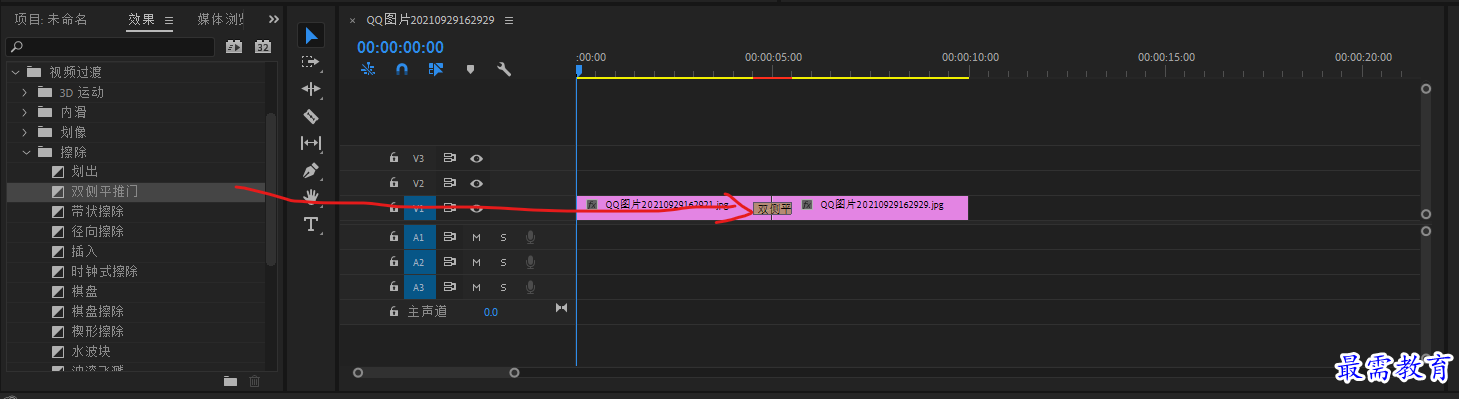1459x399 pixels.
Task: Solo track A1
Action: pyautogui.click(x=503, y=238)
